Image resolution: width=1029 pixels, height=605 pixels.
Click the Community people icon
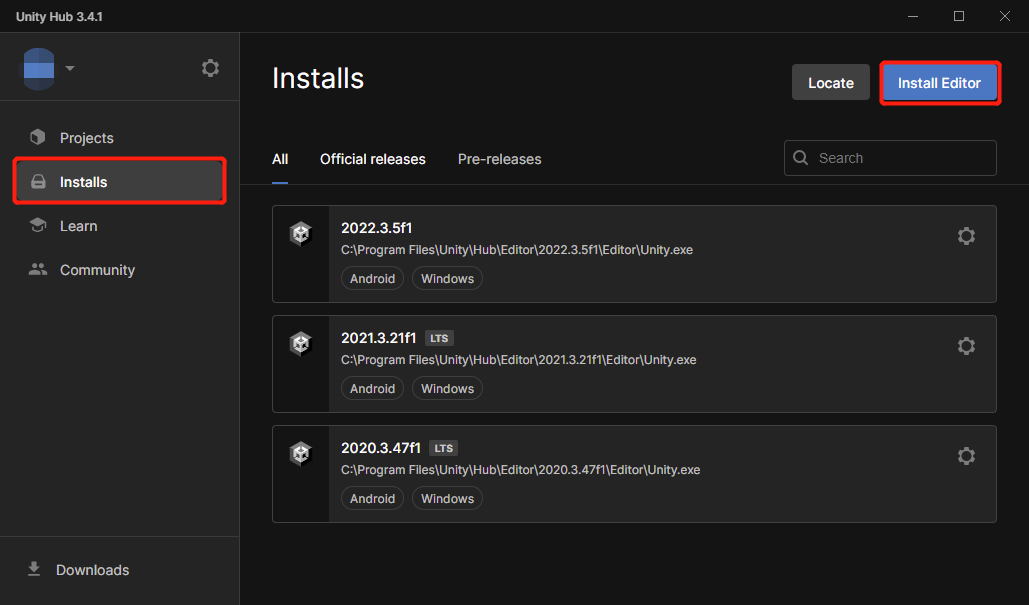(38, 269)
